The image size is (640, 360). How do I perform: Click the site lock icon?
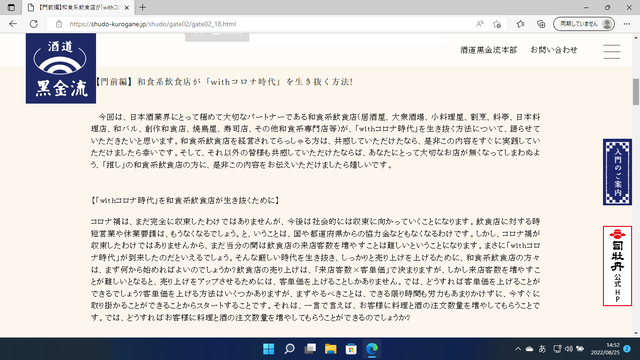tap(59, 24)
